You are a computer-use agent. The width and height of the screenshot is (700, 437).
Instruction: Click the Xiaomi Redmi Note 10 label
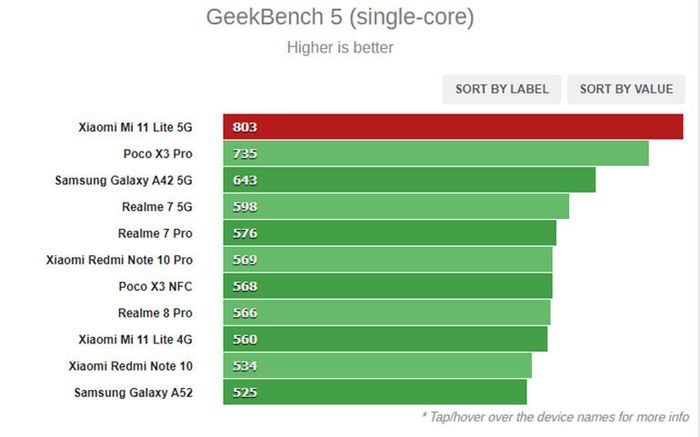(130, 366)
